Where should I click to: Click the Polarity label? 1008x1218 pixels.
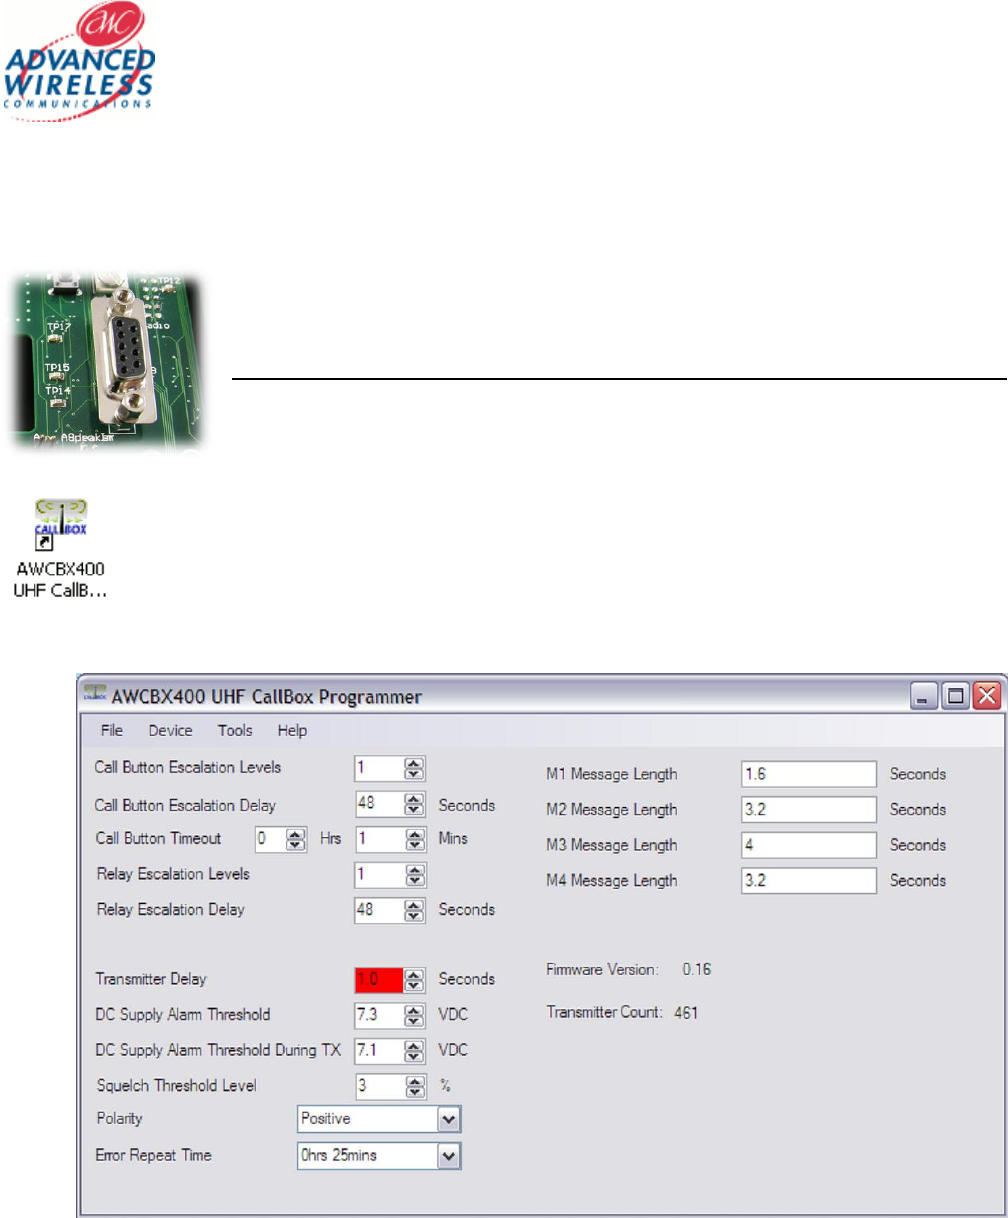tap(119, 1120)
